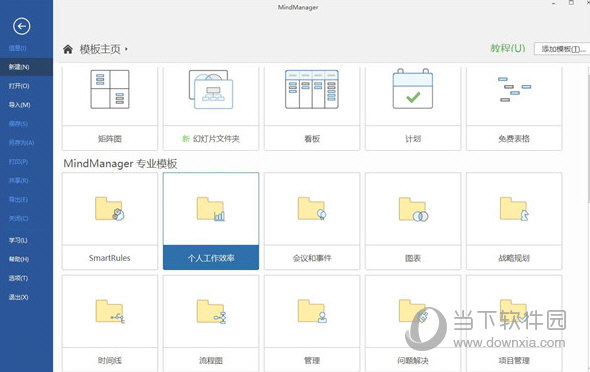This screenshot has width=590, height=372.
Task: Click the vertical scrollbar on the right
Action: tap(588, 135)
